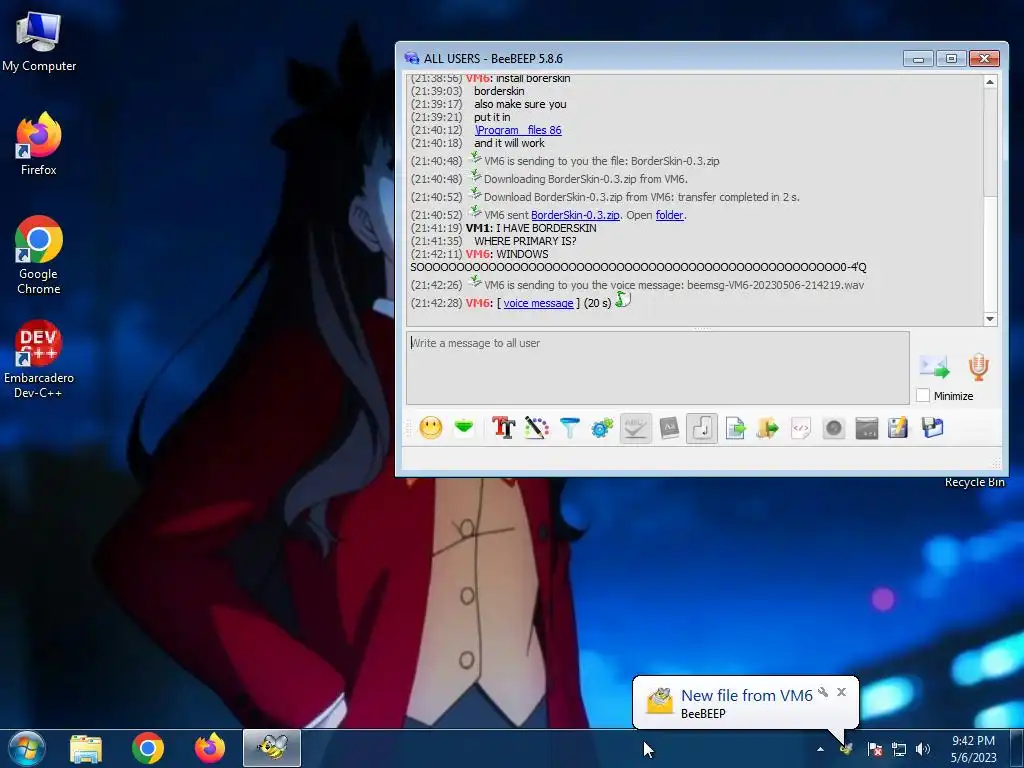1024x768 pixels.
Task: Select the Firefox desktop shortcut
Action: [x=39, y=144]
